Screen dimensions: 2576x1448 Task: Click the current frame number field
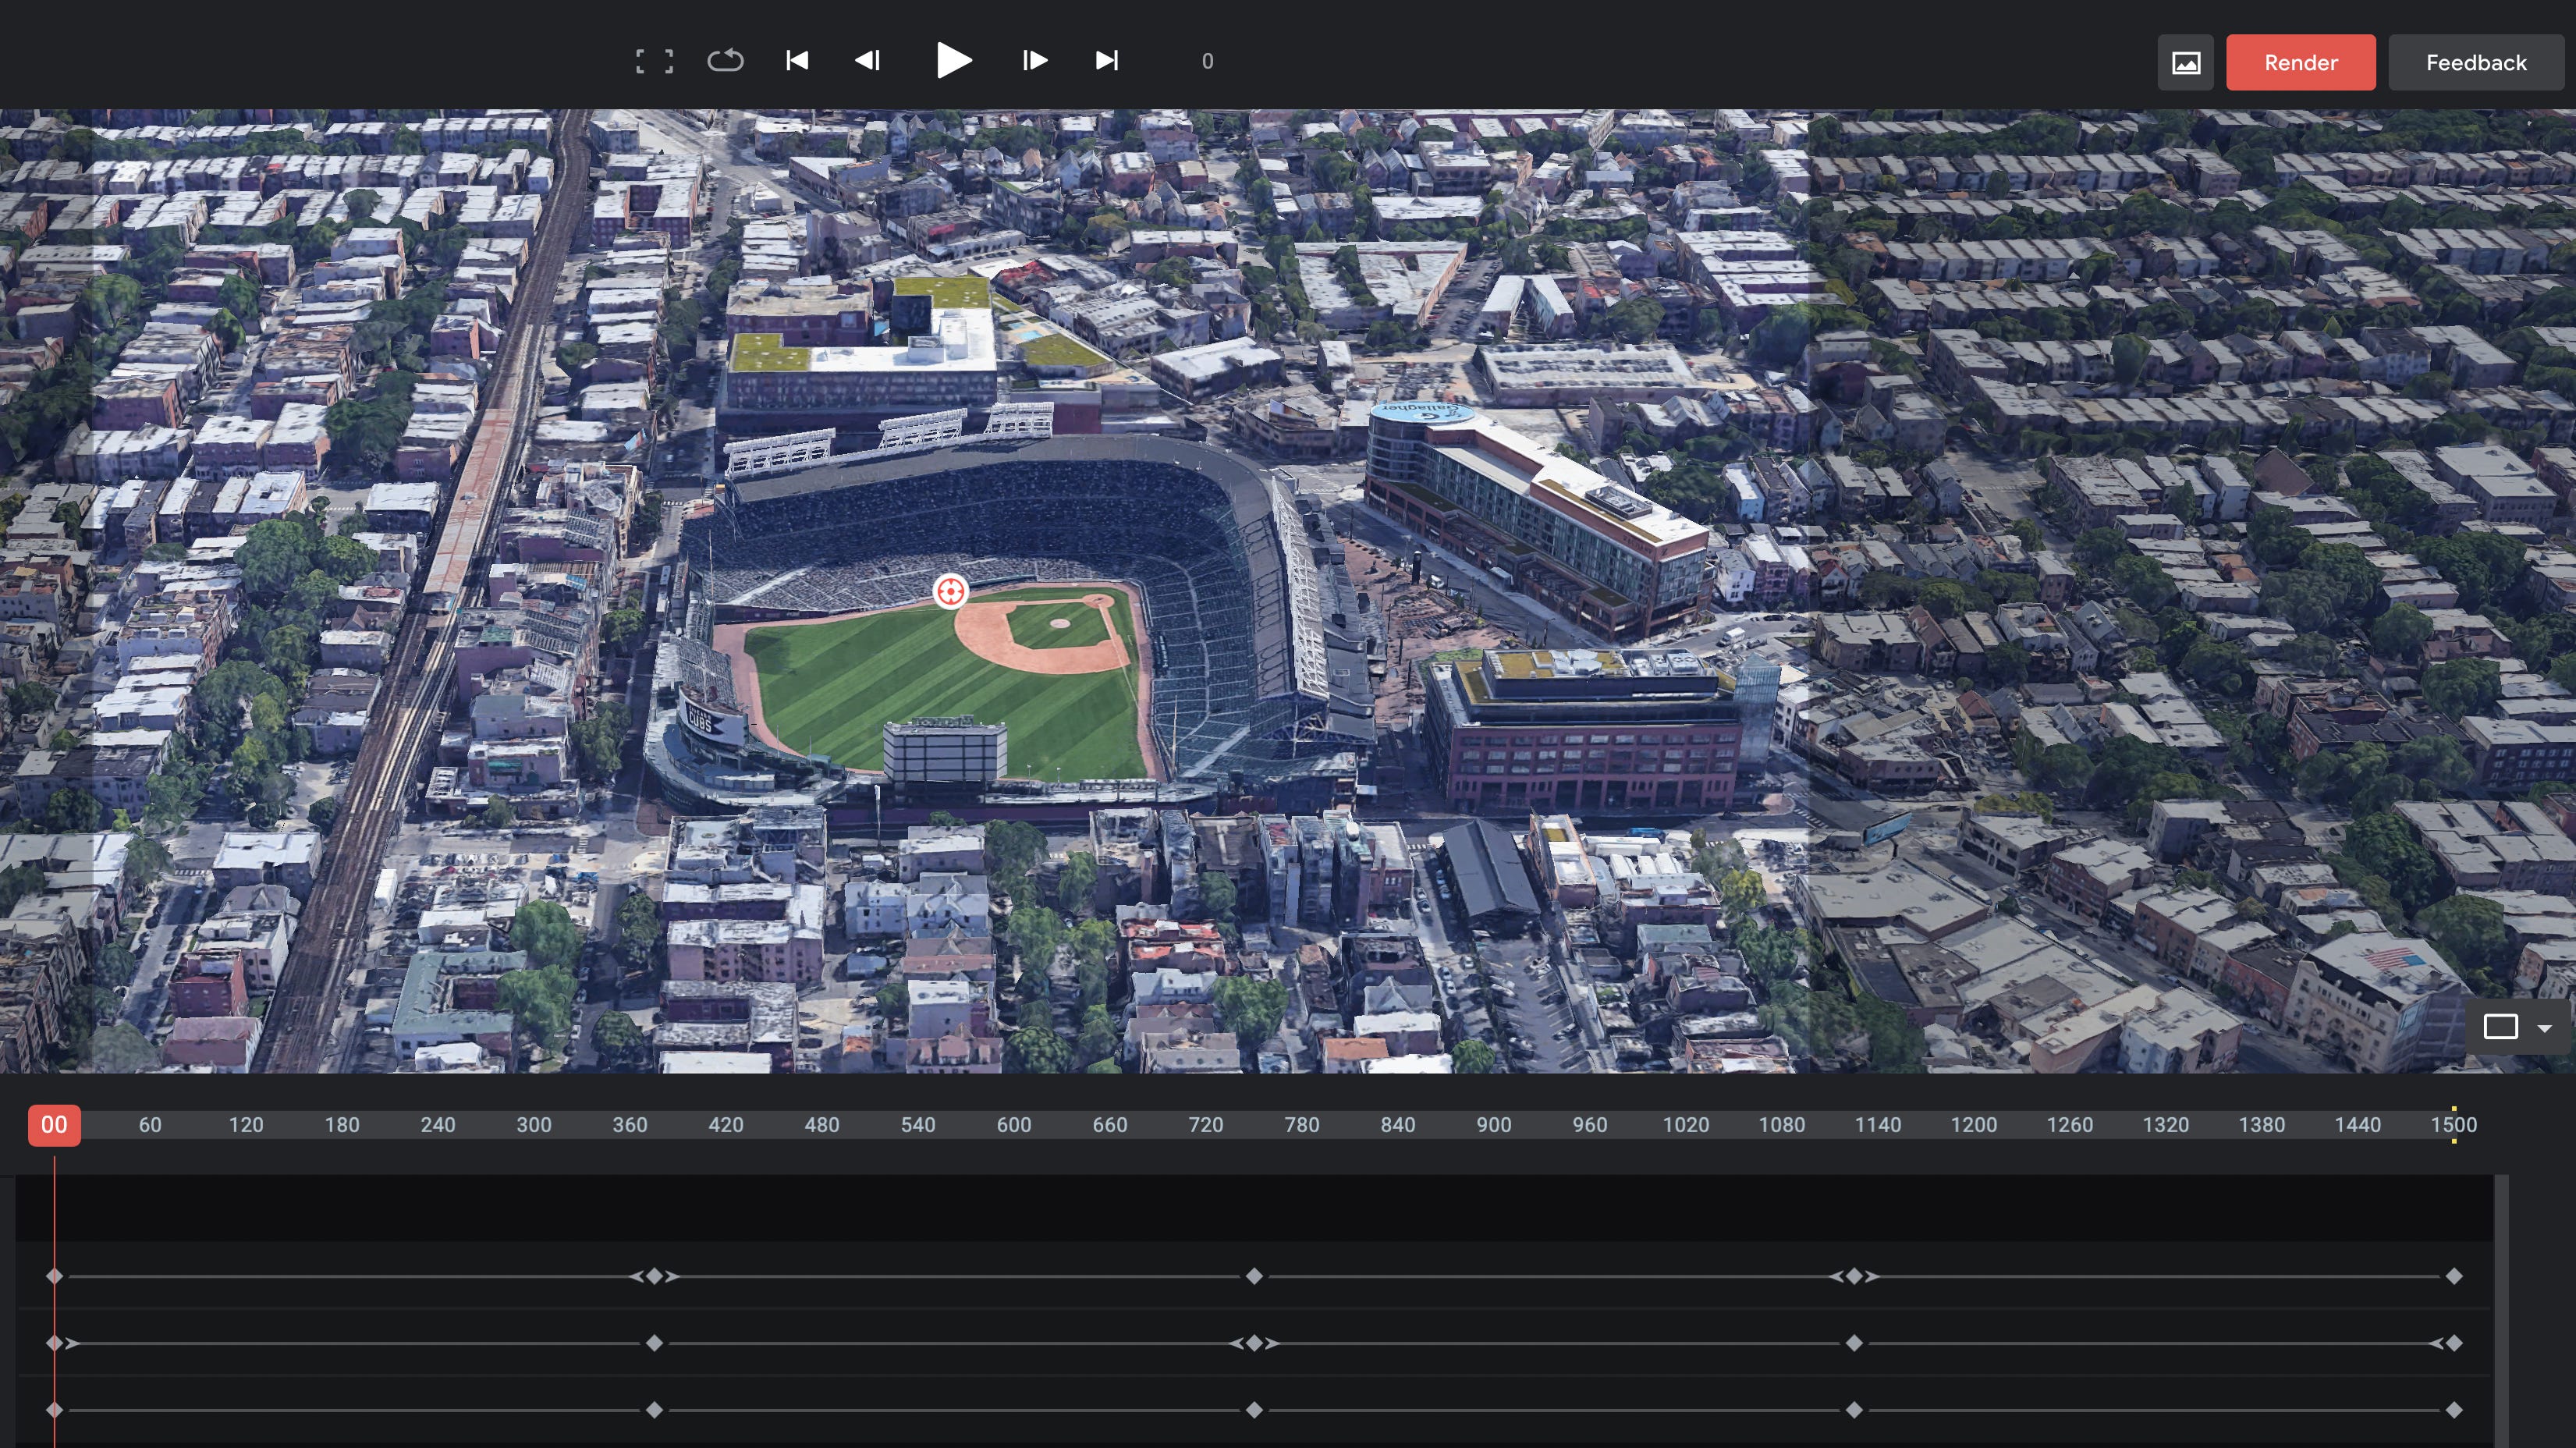pyautogui.click(x=1207, y=62)
